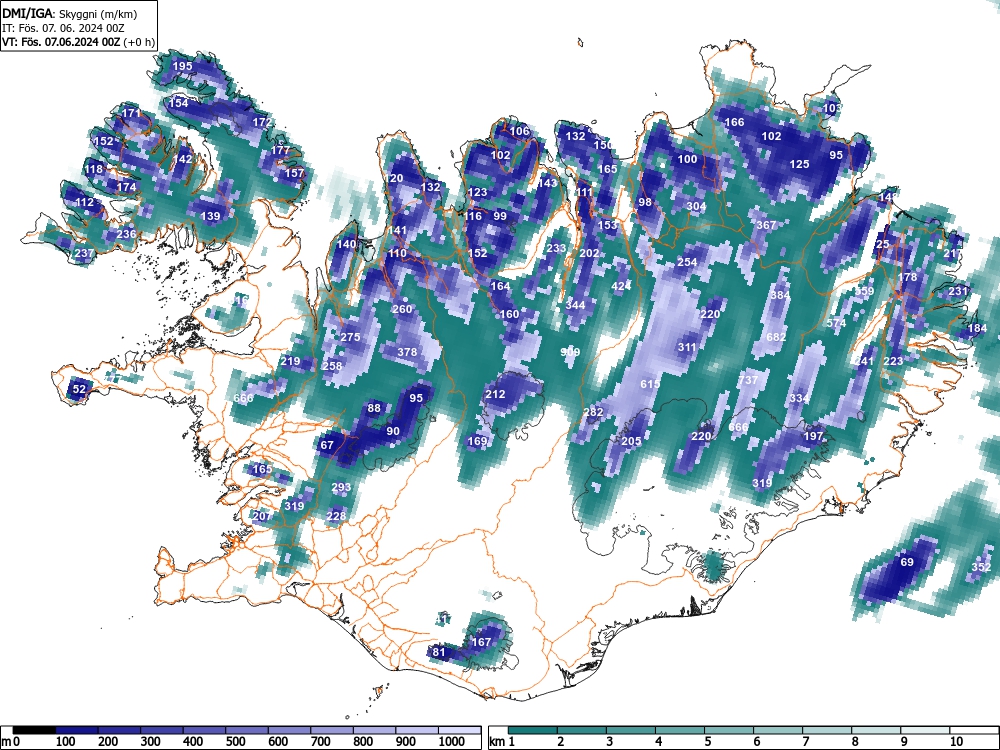
Task: Click the map value 157
Action: point(295,173)
